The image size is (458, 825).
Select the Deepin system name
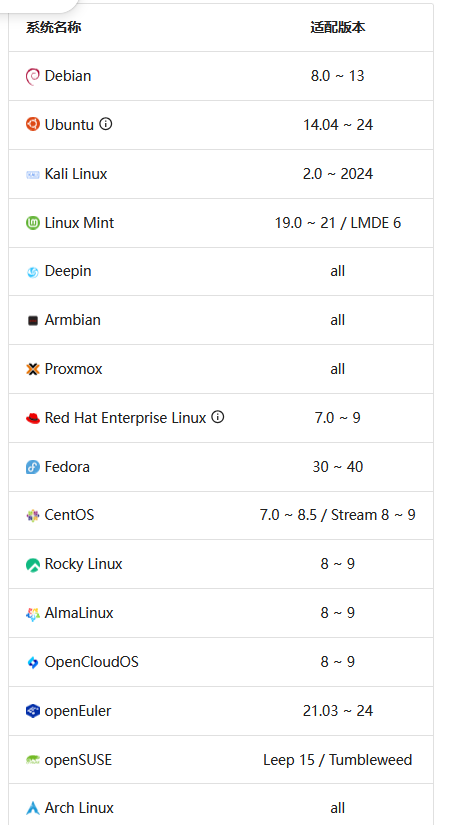[x=68, y=271]
